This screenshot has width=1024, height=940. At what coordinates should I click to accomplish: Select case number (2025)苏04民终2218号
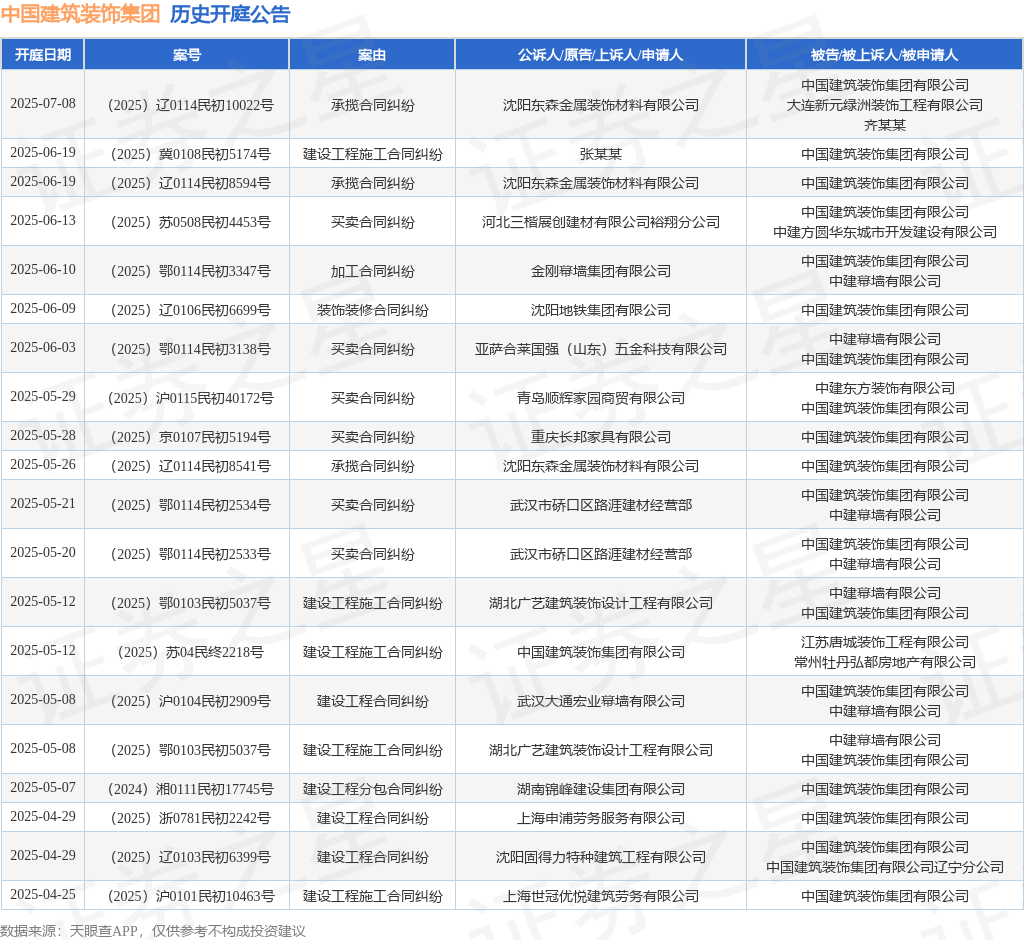(190, 652)
